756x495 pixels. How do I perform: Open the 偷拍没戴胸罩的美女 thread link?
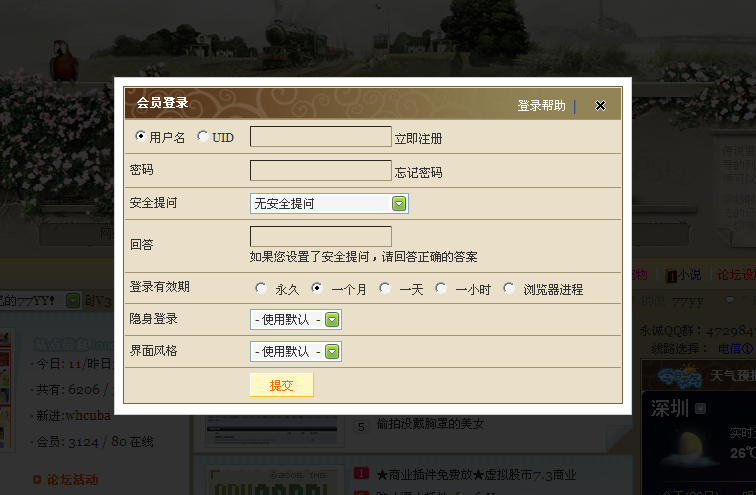430,424
